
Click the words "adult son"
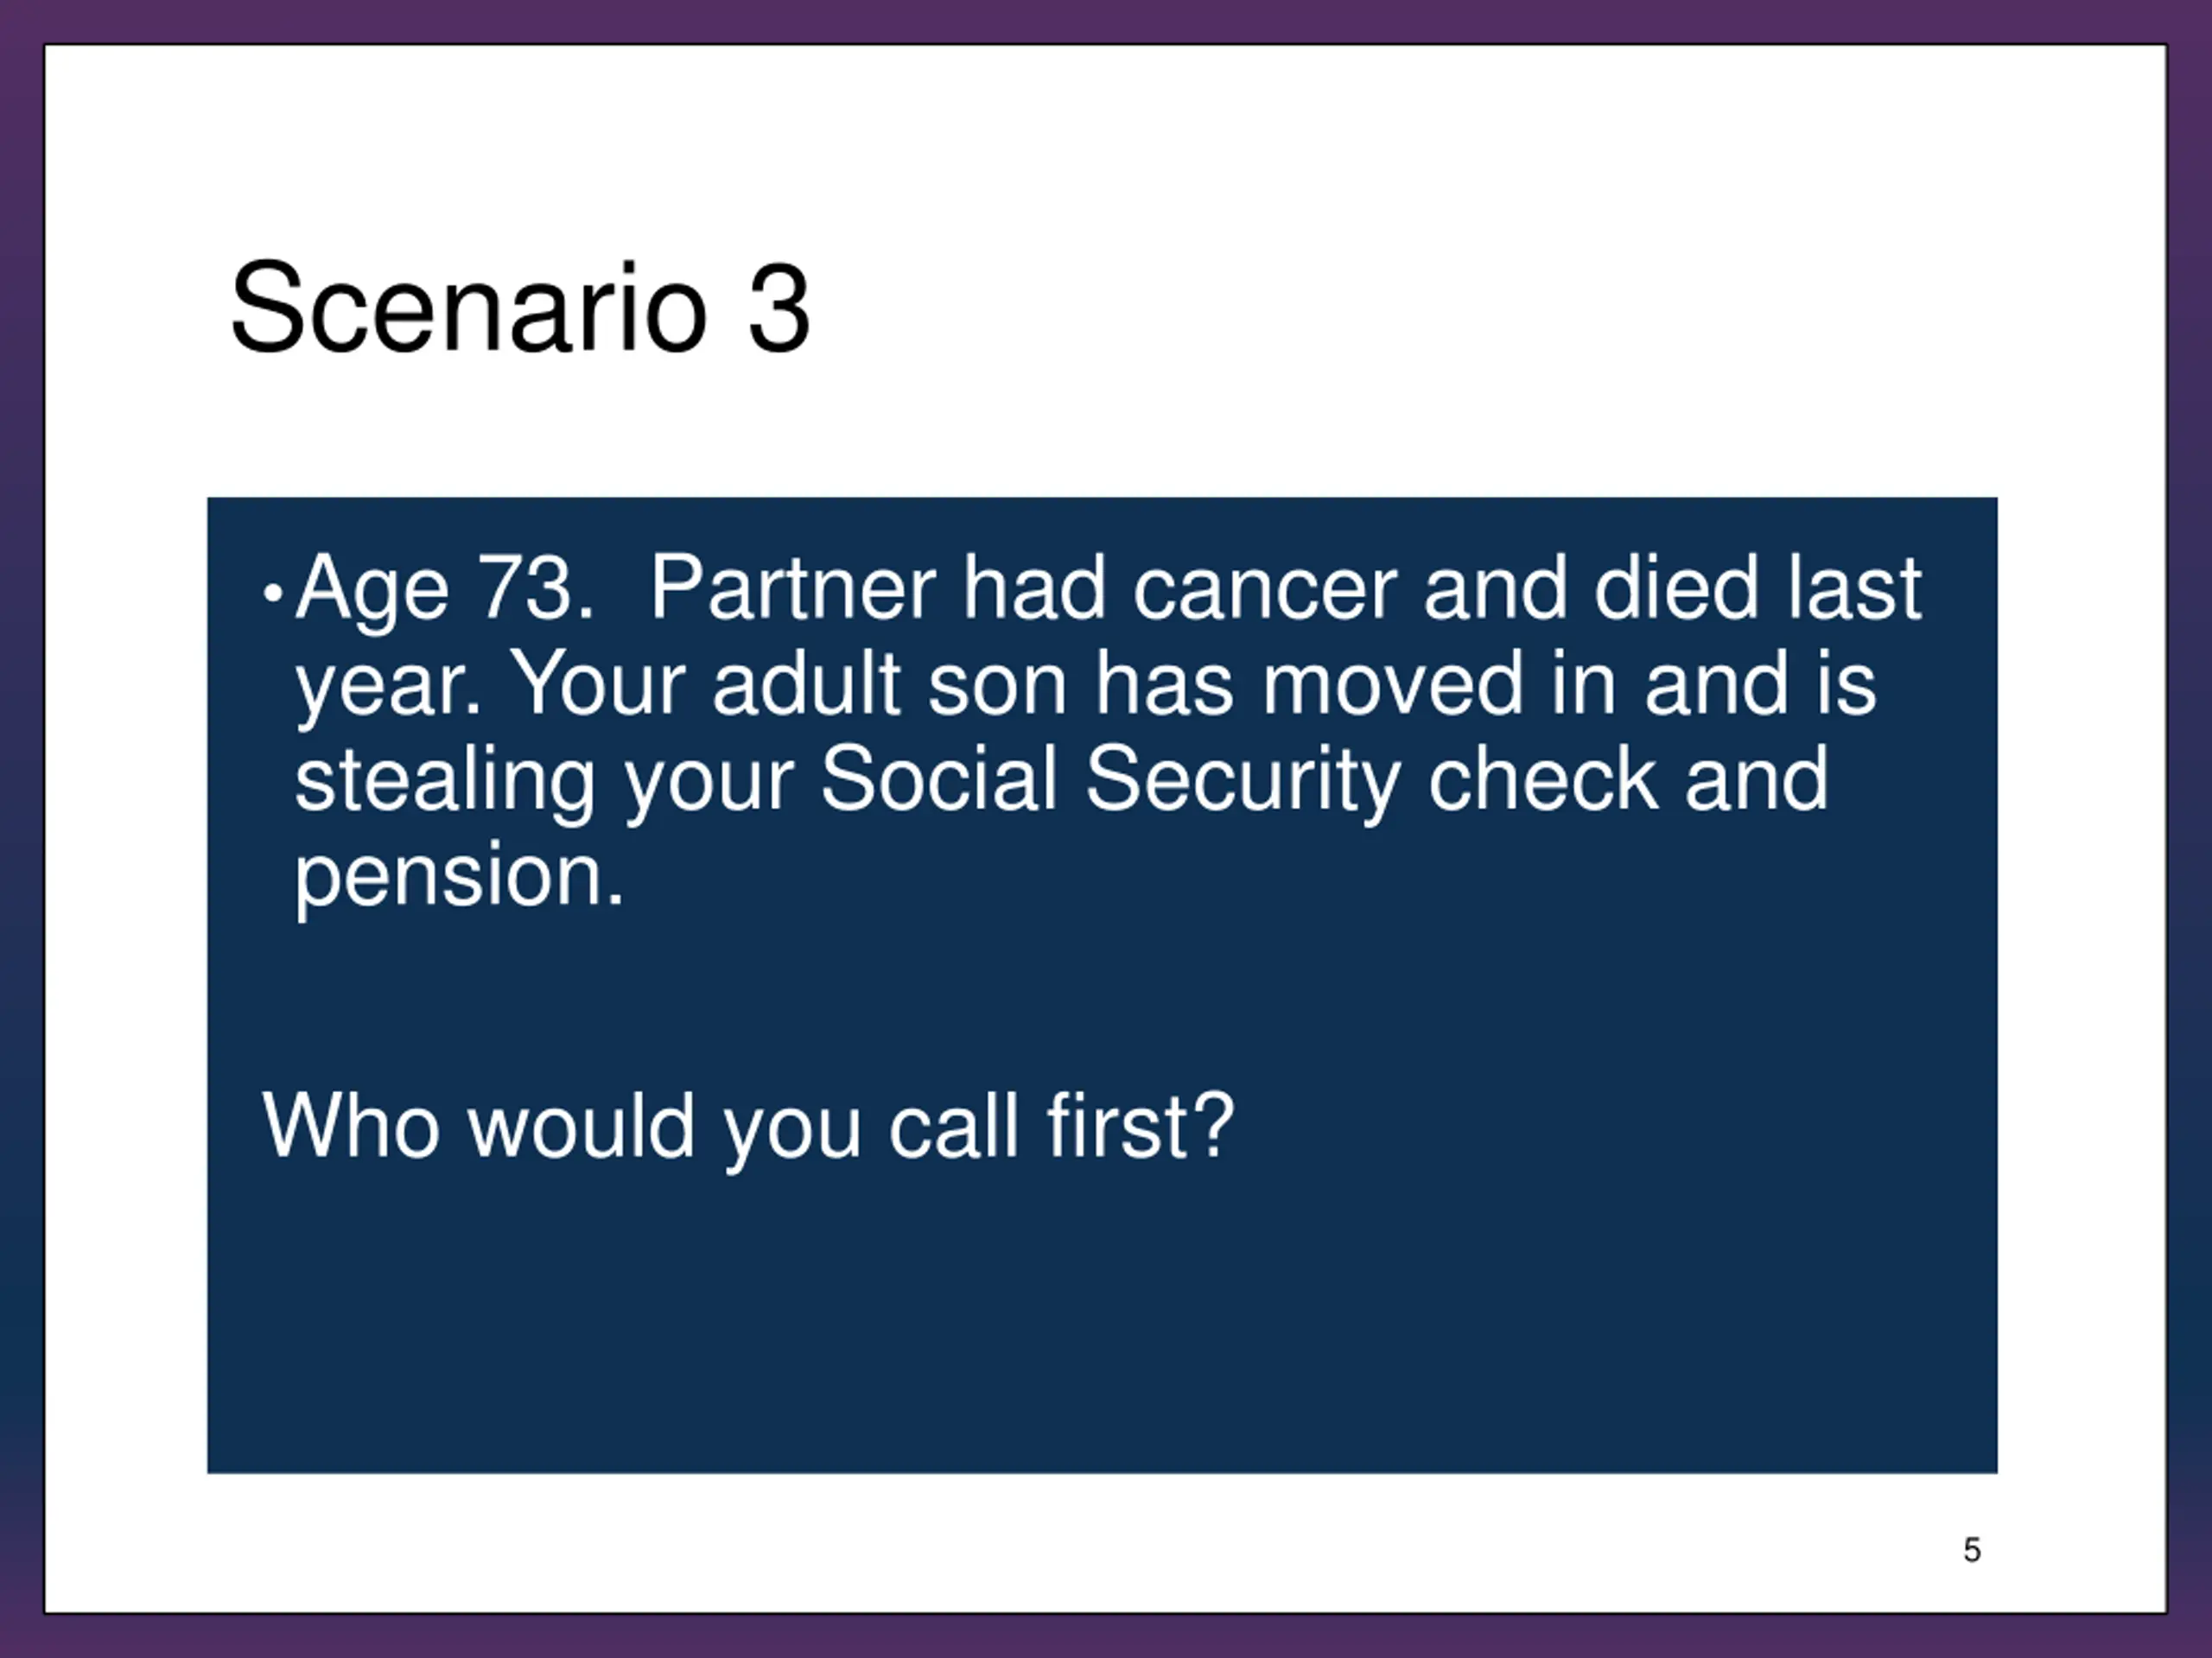point(889,685)
